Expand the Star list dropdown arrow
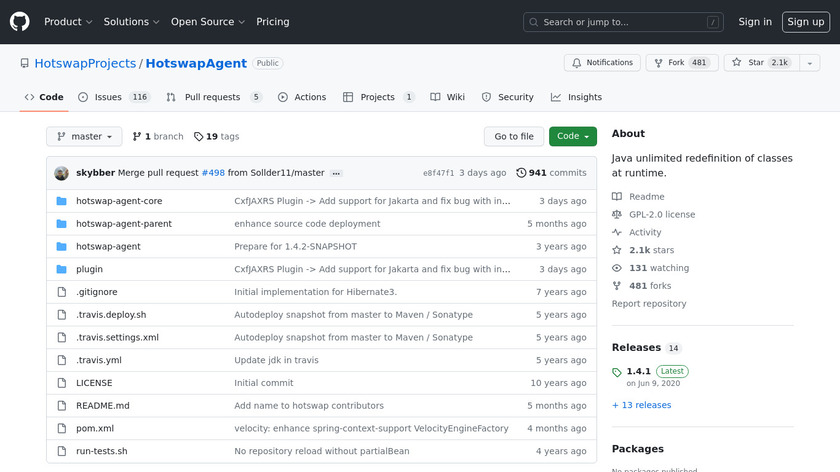Image resolution: width=840 pixels, height=472 pixels. (807, 63)
